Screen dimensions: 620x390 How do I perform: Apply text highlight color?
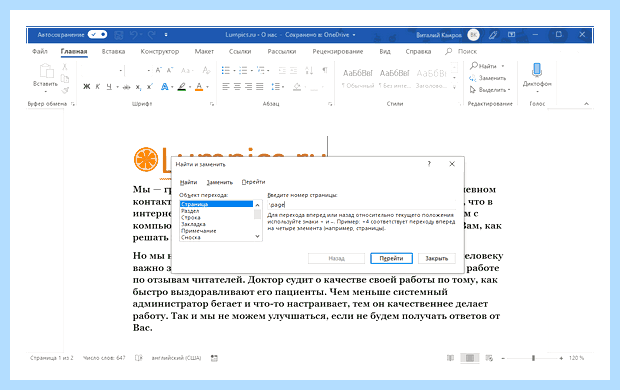181,87
